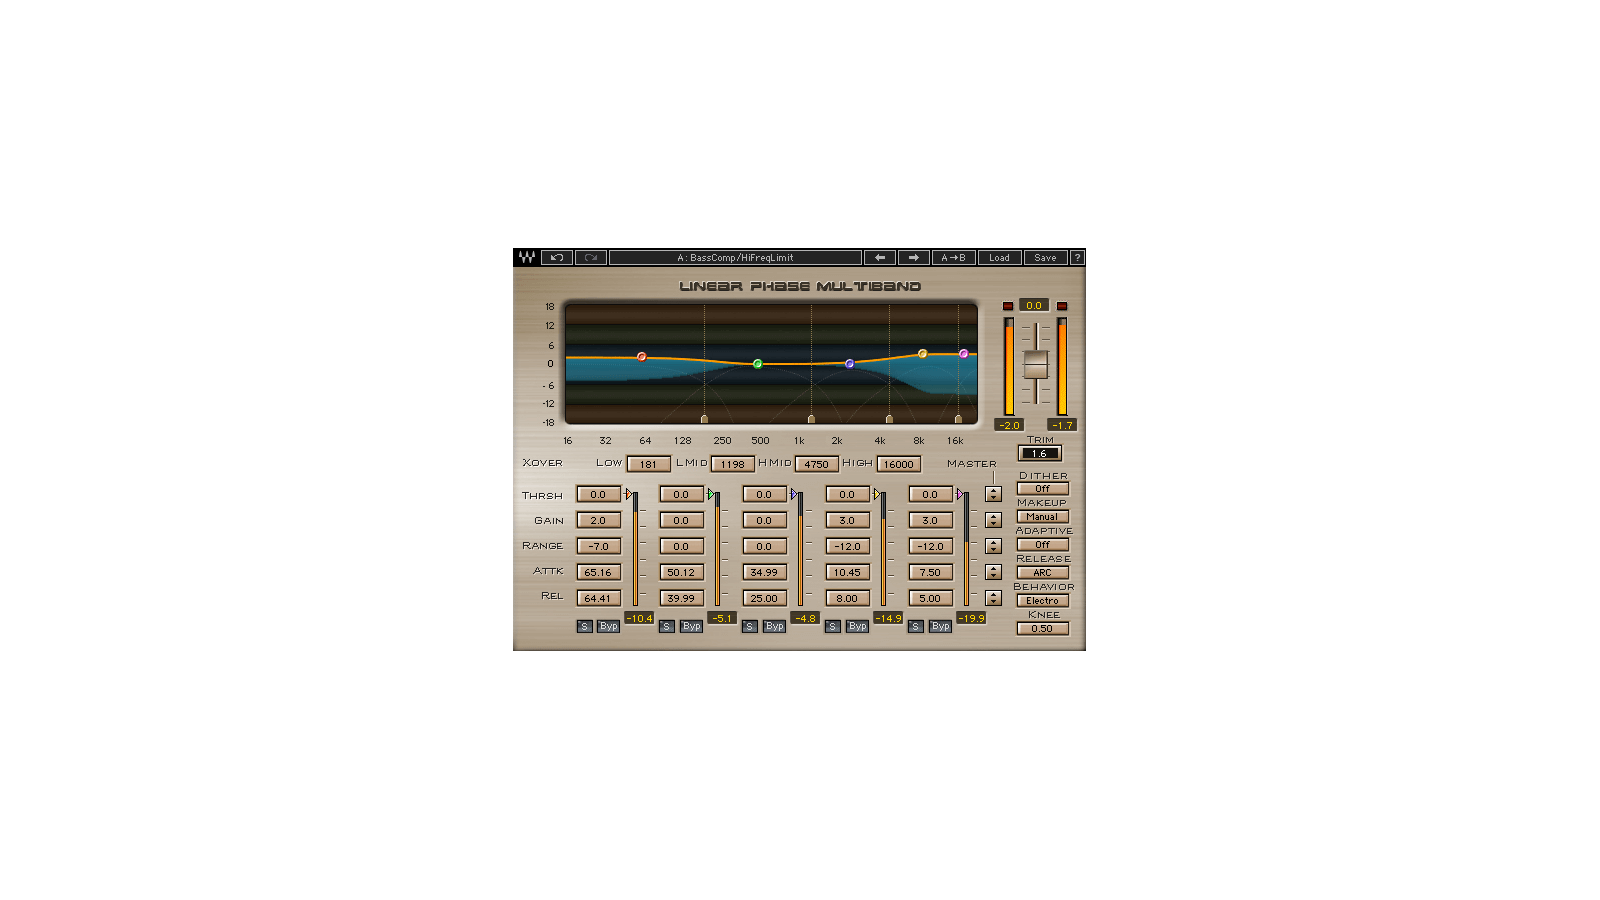Select the red low band marker on graph
This screenshot has height=900, width=1600.
[x=642, y=356]
